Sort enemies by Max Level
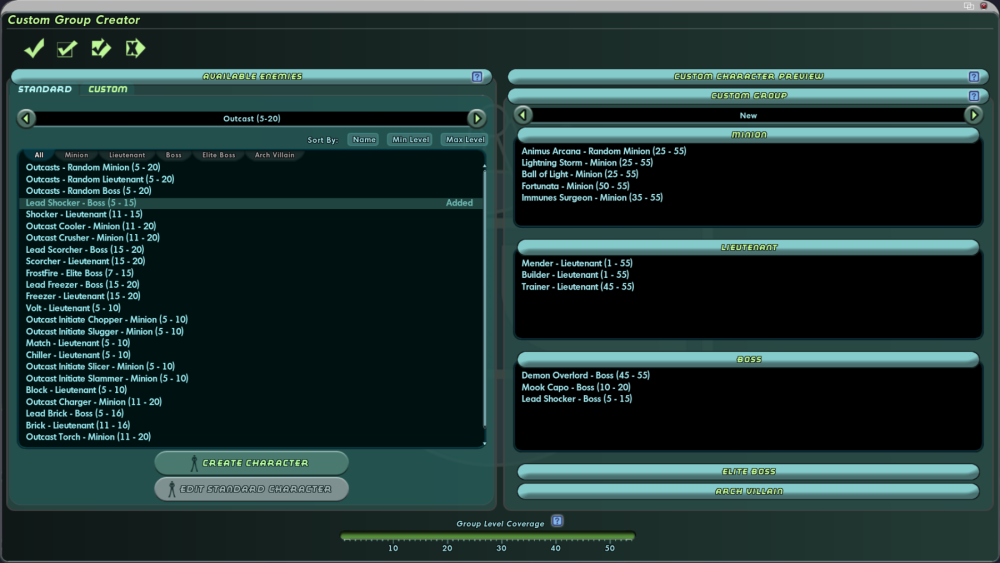This screenshot has width=1000, height=563. pos(465,140)
